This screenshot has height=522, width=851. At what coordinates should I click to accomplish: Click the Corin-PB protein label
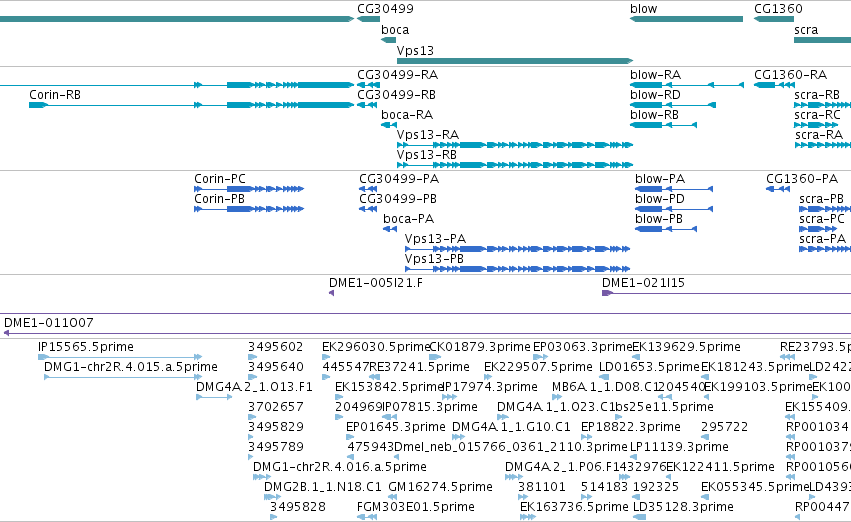coord(219,199)
